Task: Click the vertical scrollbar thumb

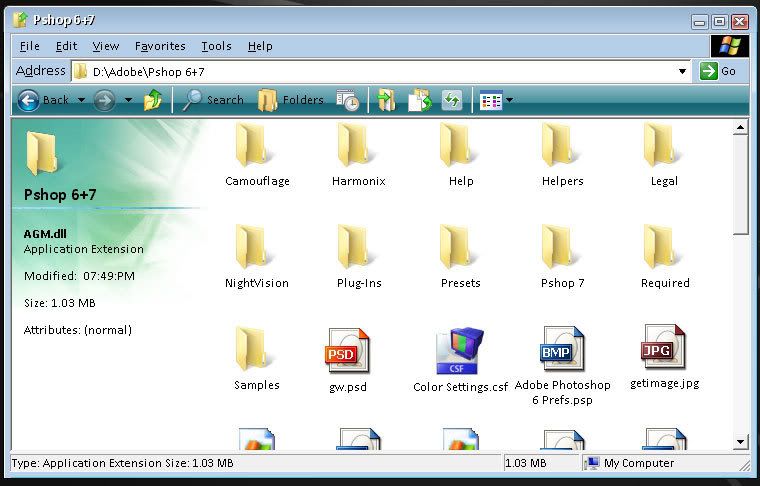Action: pyautogui.click(x=740, y=186)
